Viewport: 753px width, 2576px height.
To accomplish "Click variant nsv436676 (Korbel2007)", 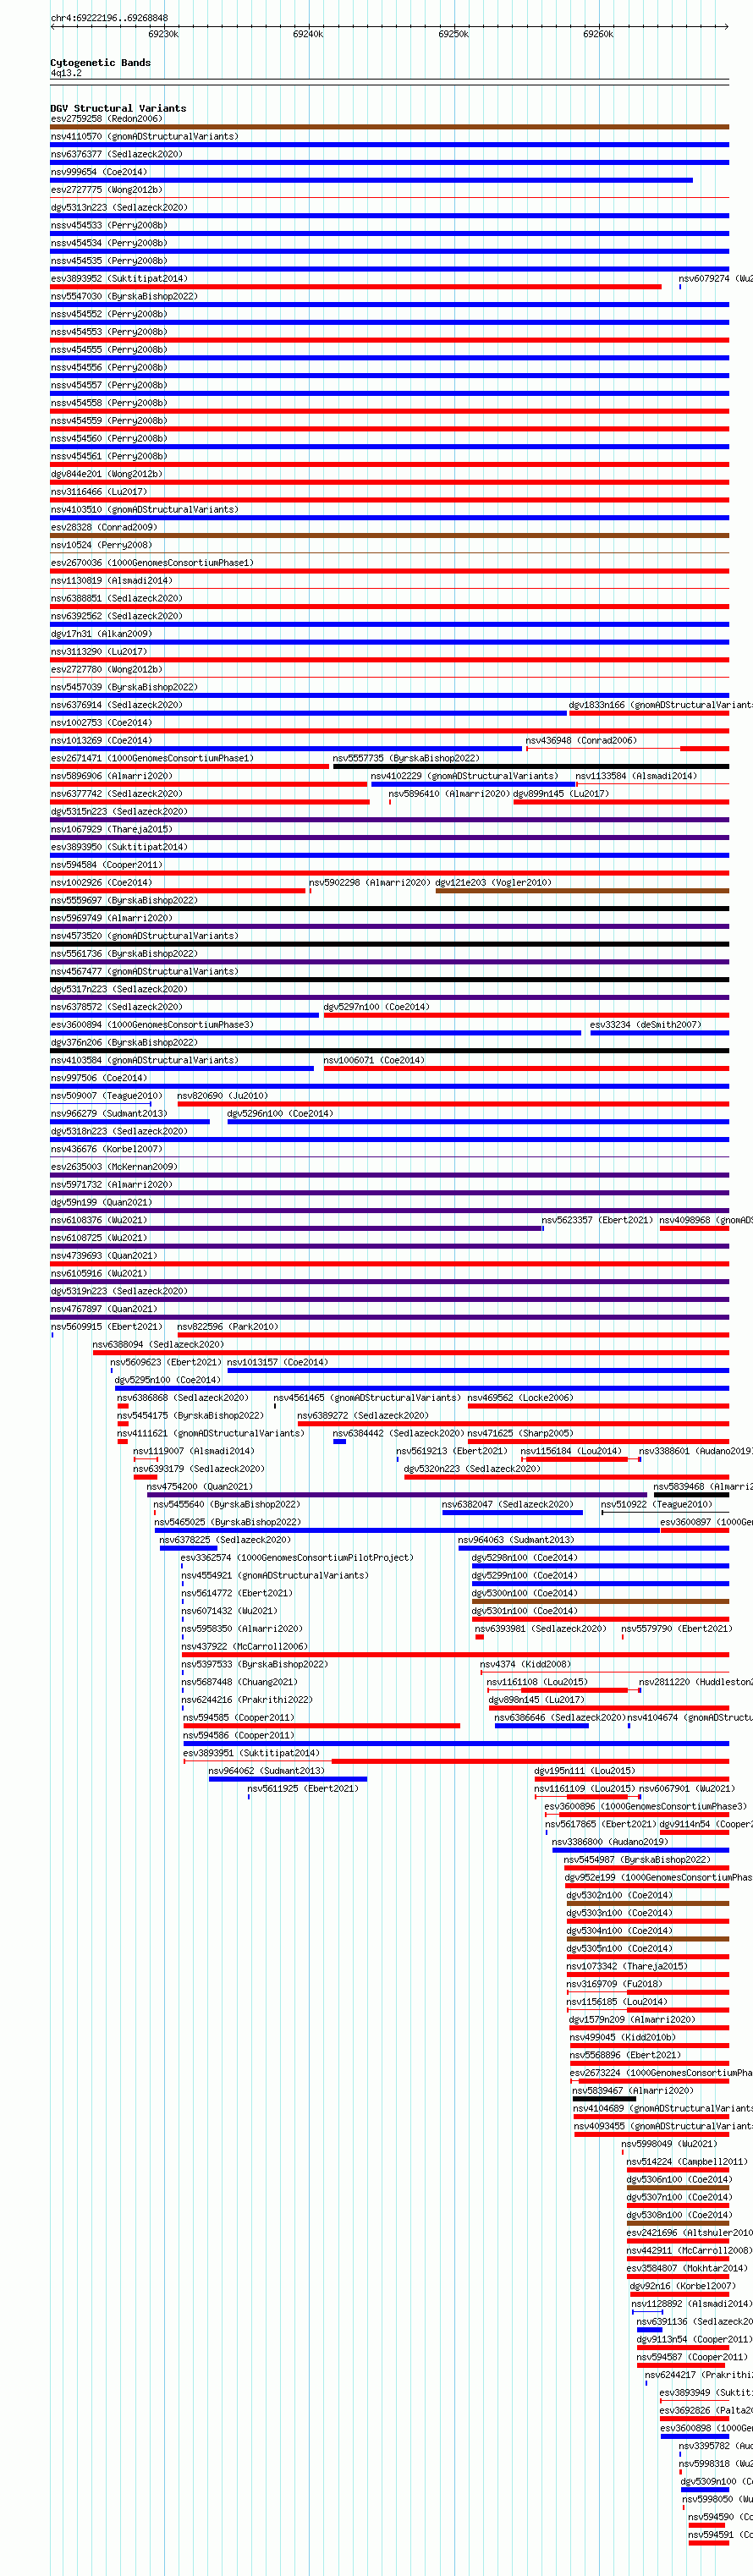I will pos(106,1150).
